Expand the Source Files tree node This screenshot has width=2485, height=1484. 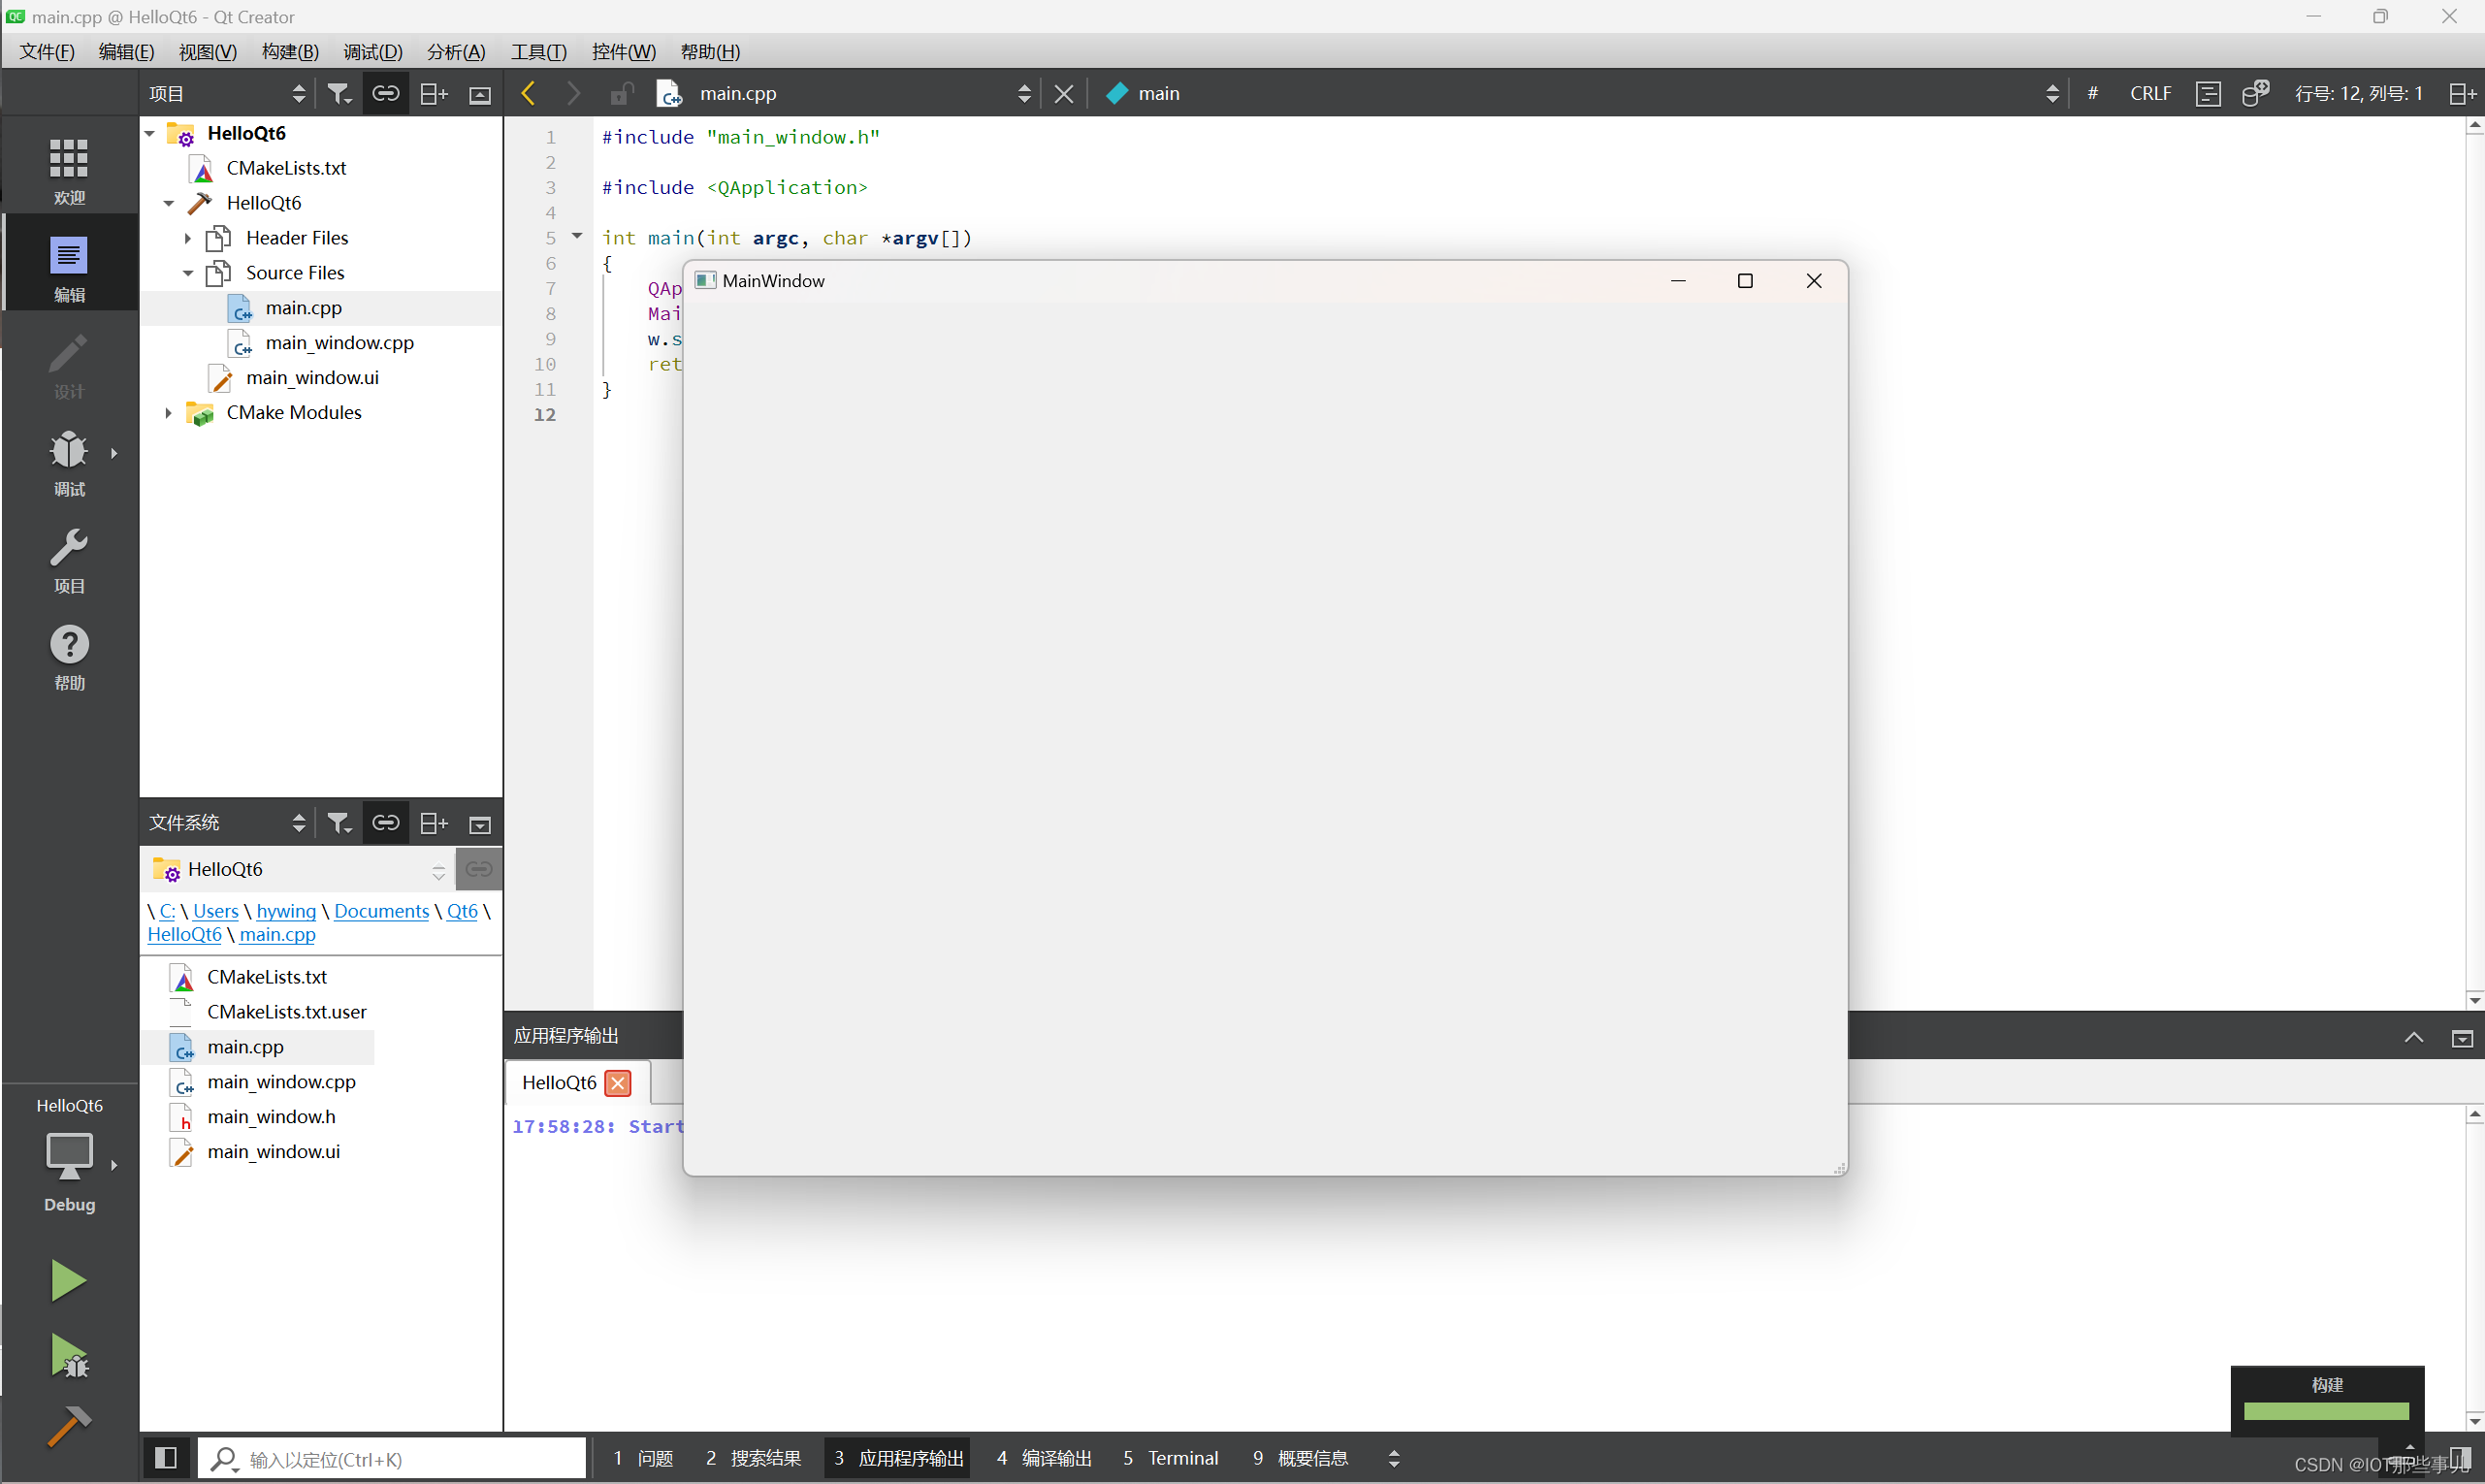[189, 272]
